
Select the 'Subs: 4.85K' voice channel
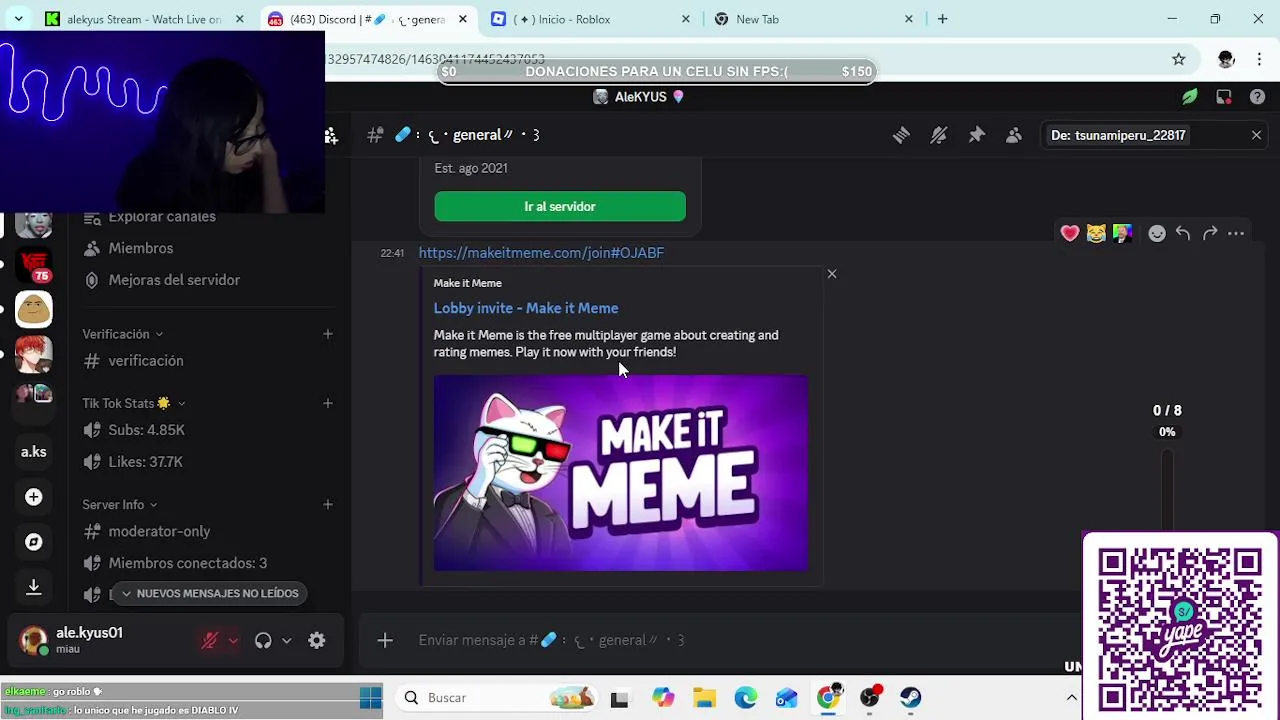click(146, 430)
